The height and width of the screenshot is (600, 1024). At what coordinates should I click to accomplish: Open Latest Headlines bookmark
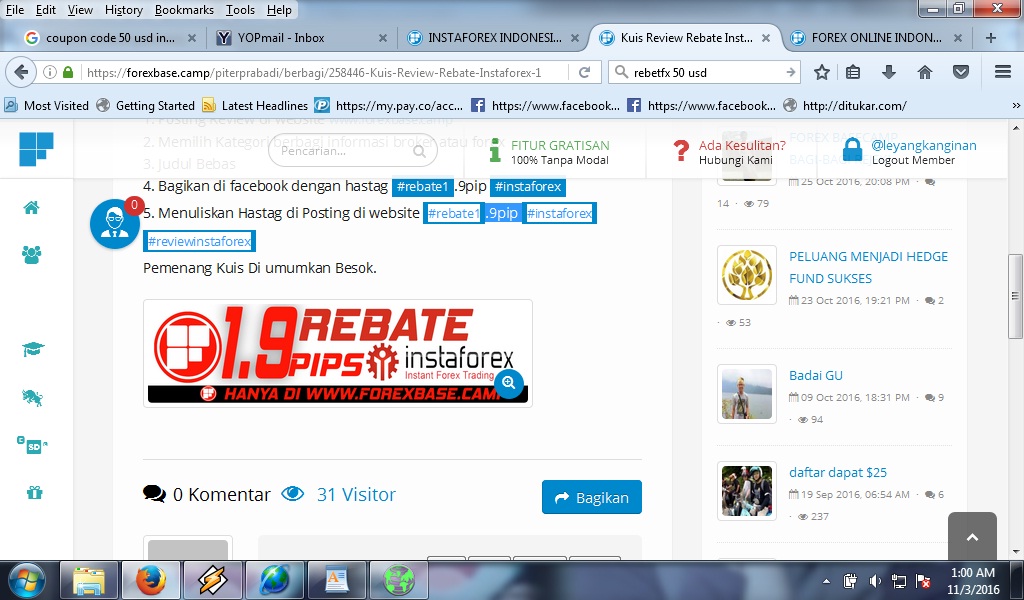tap(255, 105)
